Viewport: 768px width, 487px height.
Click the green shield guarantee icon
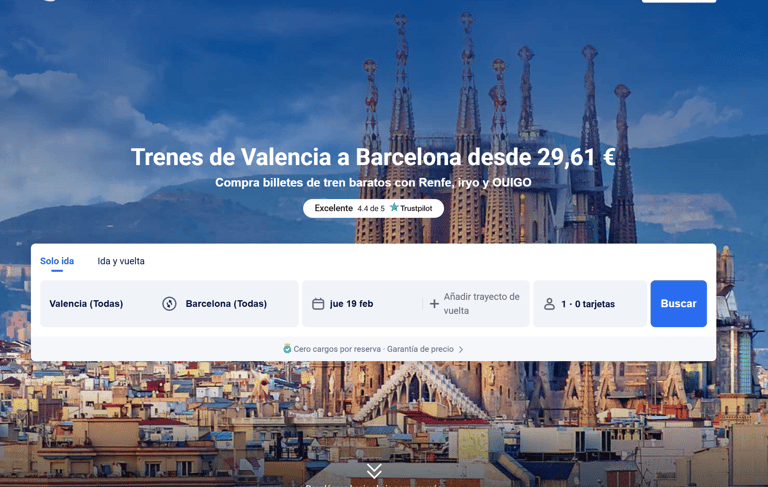287,349
